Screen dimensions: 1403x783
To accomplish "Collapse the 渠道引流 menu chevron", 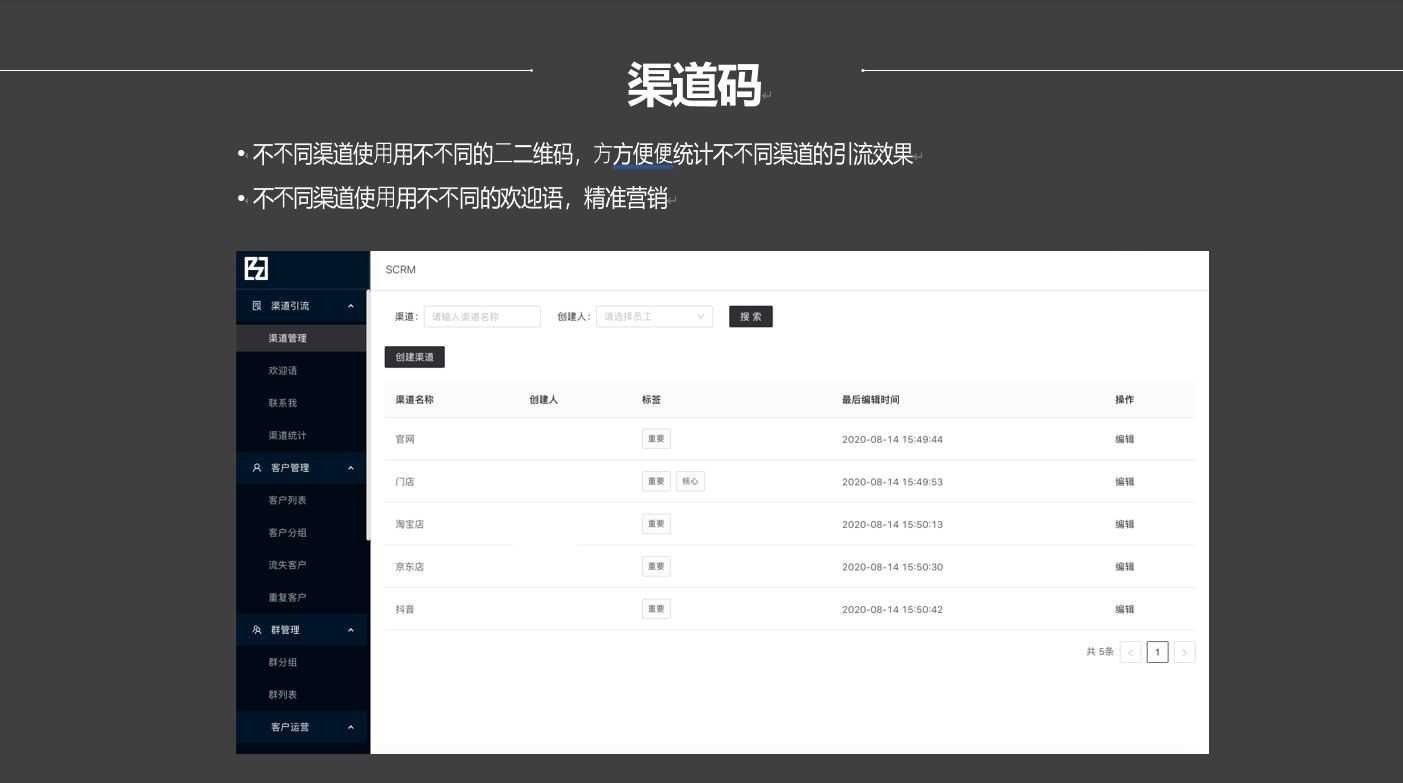I will point(350,306).
